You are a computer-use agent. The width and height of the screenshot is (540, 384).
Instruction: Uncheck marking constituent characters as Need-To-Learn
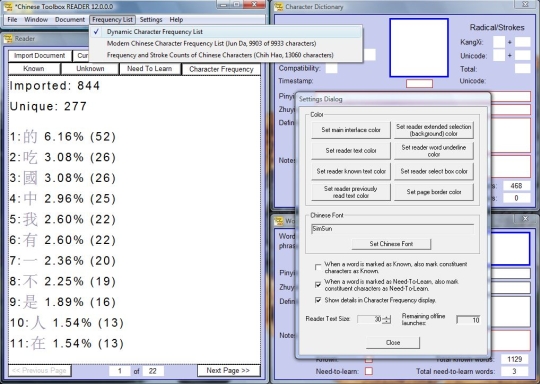pos(318,285)
